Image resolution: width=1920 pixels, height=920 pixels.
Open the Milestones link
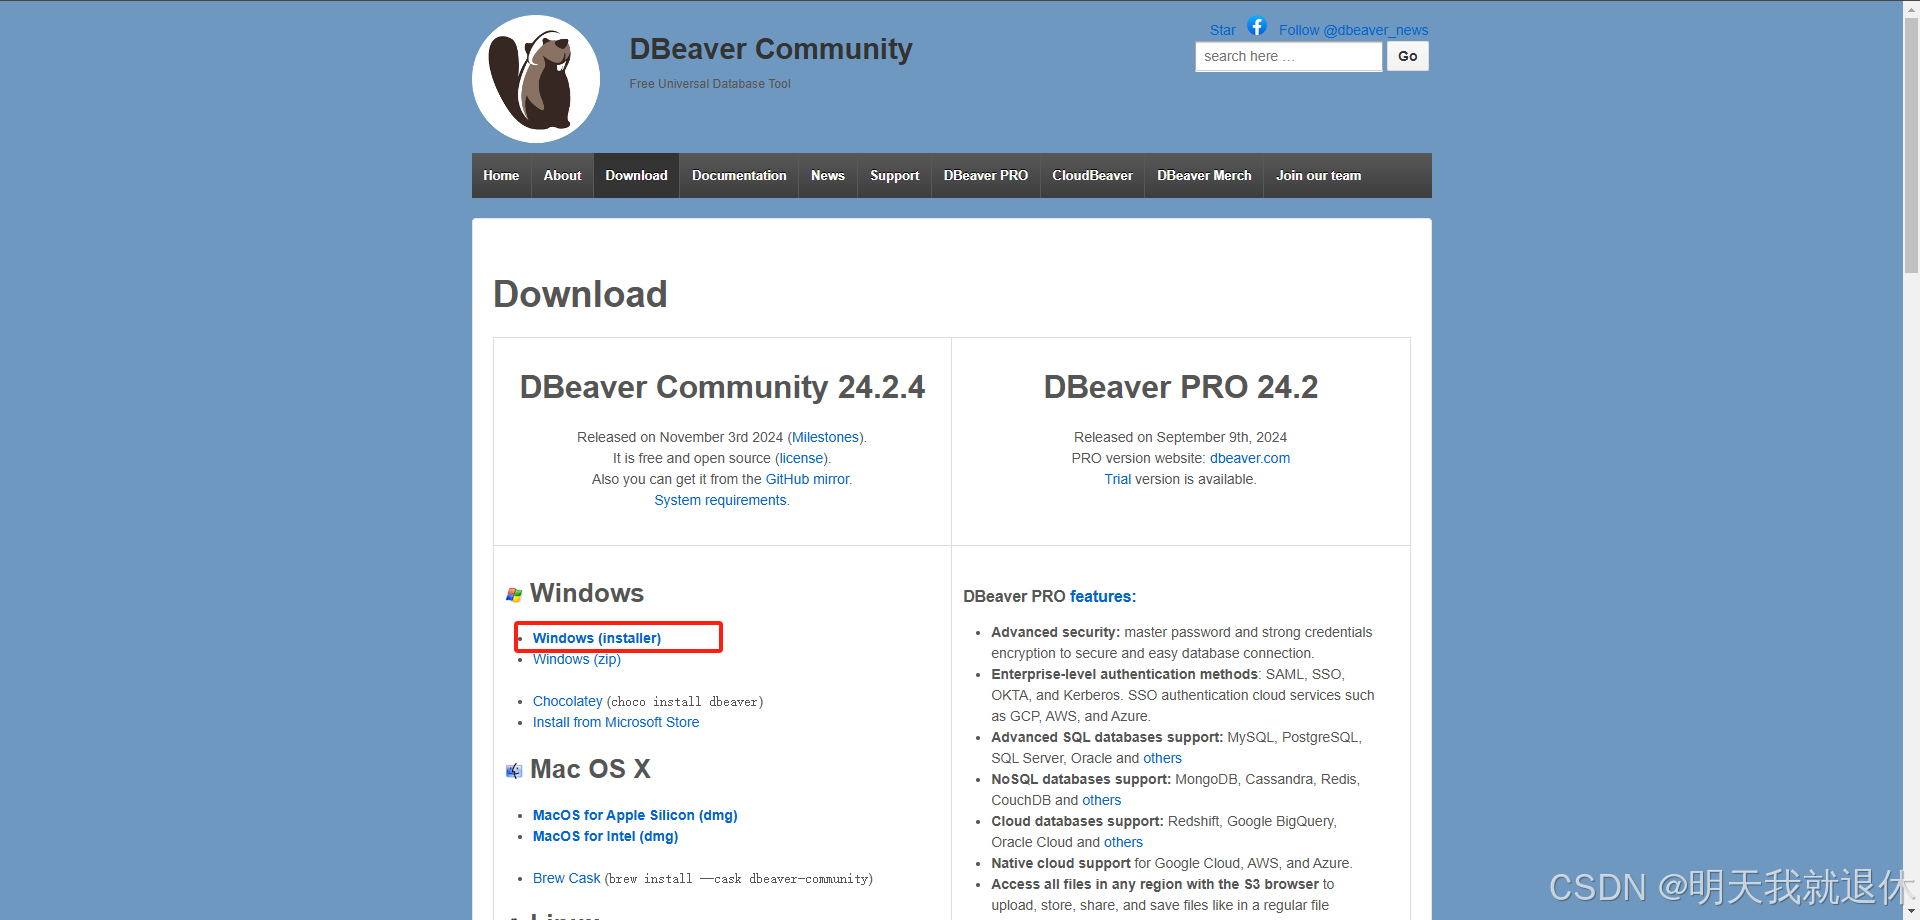826,437
